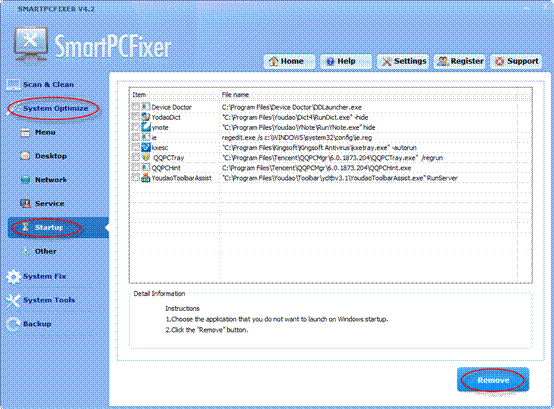The image size is (554, 409).
Task: Open the System Optimize section
Action: (x=55, y=109)
